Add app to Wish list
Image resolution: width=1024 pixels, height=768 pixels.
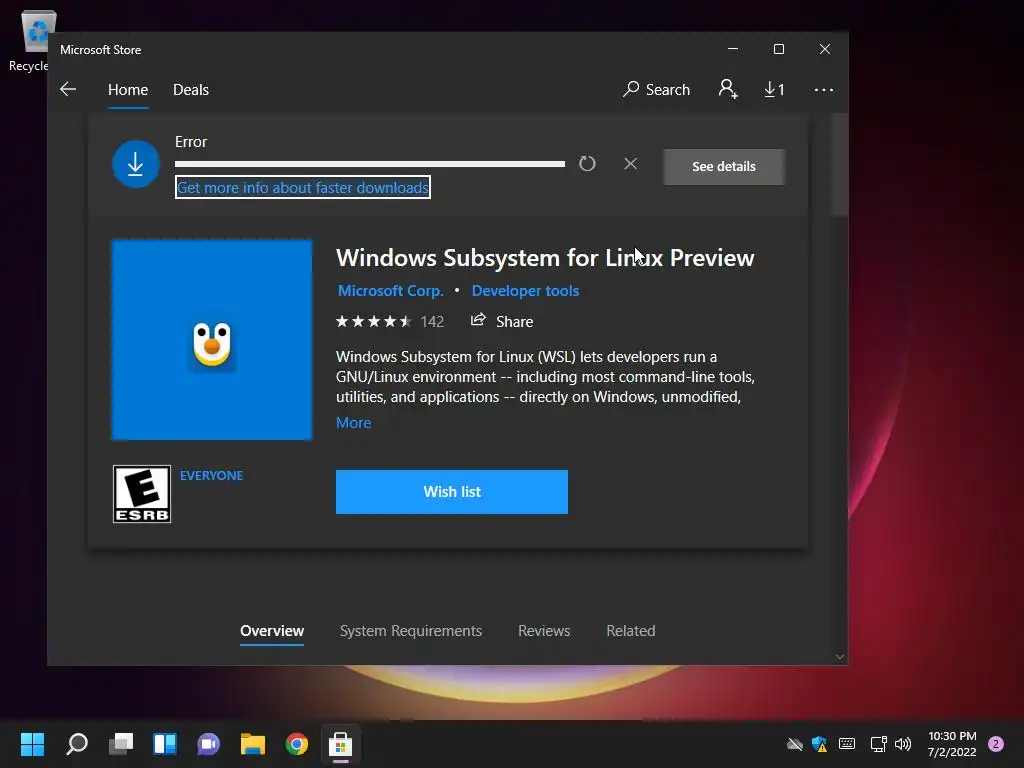(x=452, y=492)
